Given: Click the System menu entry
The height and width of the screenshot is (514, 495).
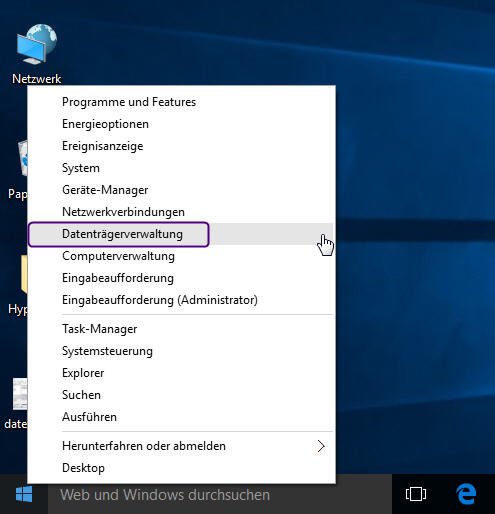Looking at the screenshot, I should 181,168.
